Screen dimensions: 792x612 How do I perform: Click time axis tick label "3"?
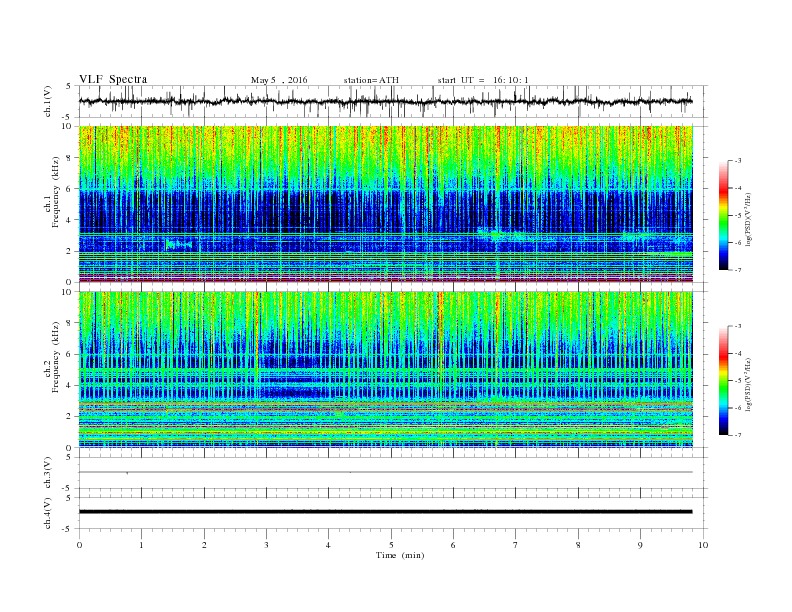266,545
